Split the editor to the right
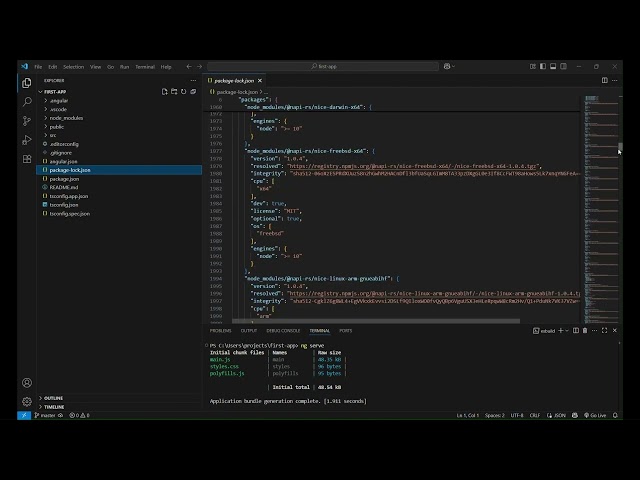This screenshot has height=480, width=640. coord(604,80)
